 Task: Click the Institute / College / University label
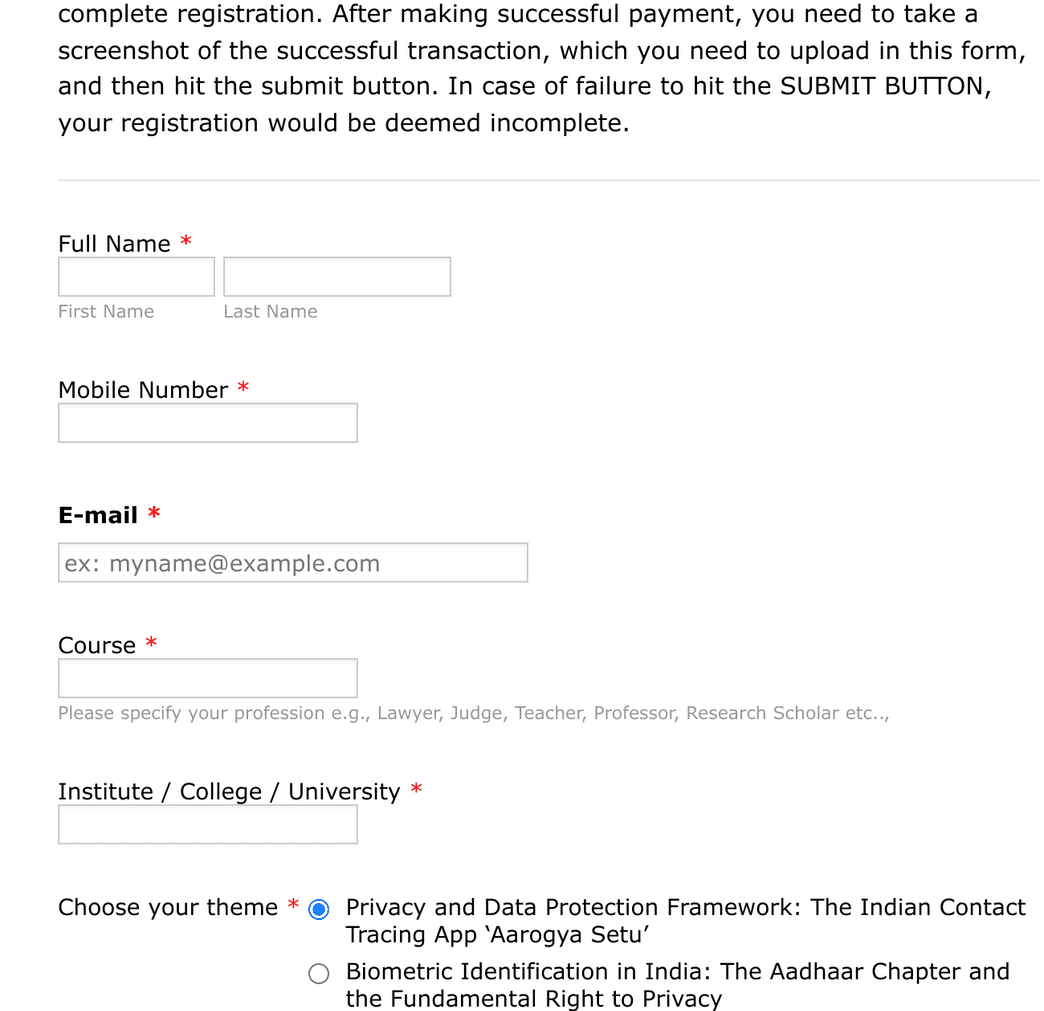coord(229,791)
